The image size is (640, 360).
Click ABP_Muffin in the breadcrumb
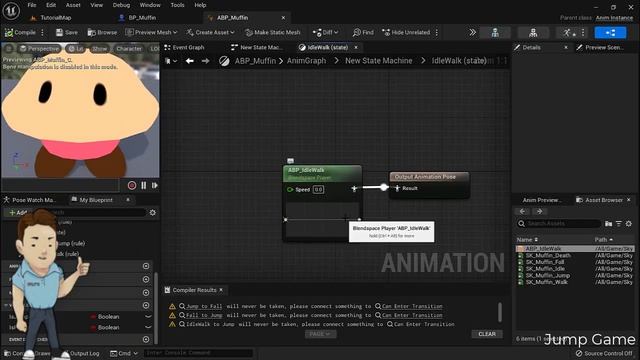click(x=255, y=61)
